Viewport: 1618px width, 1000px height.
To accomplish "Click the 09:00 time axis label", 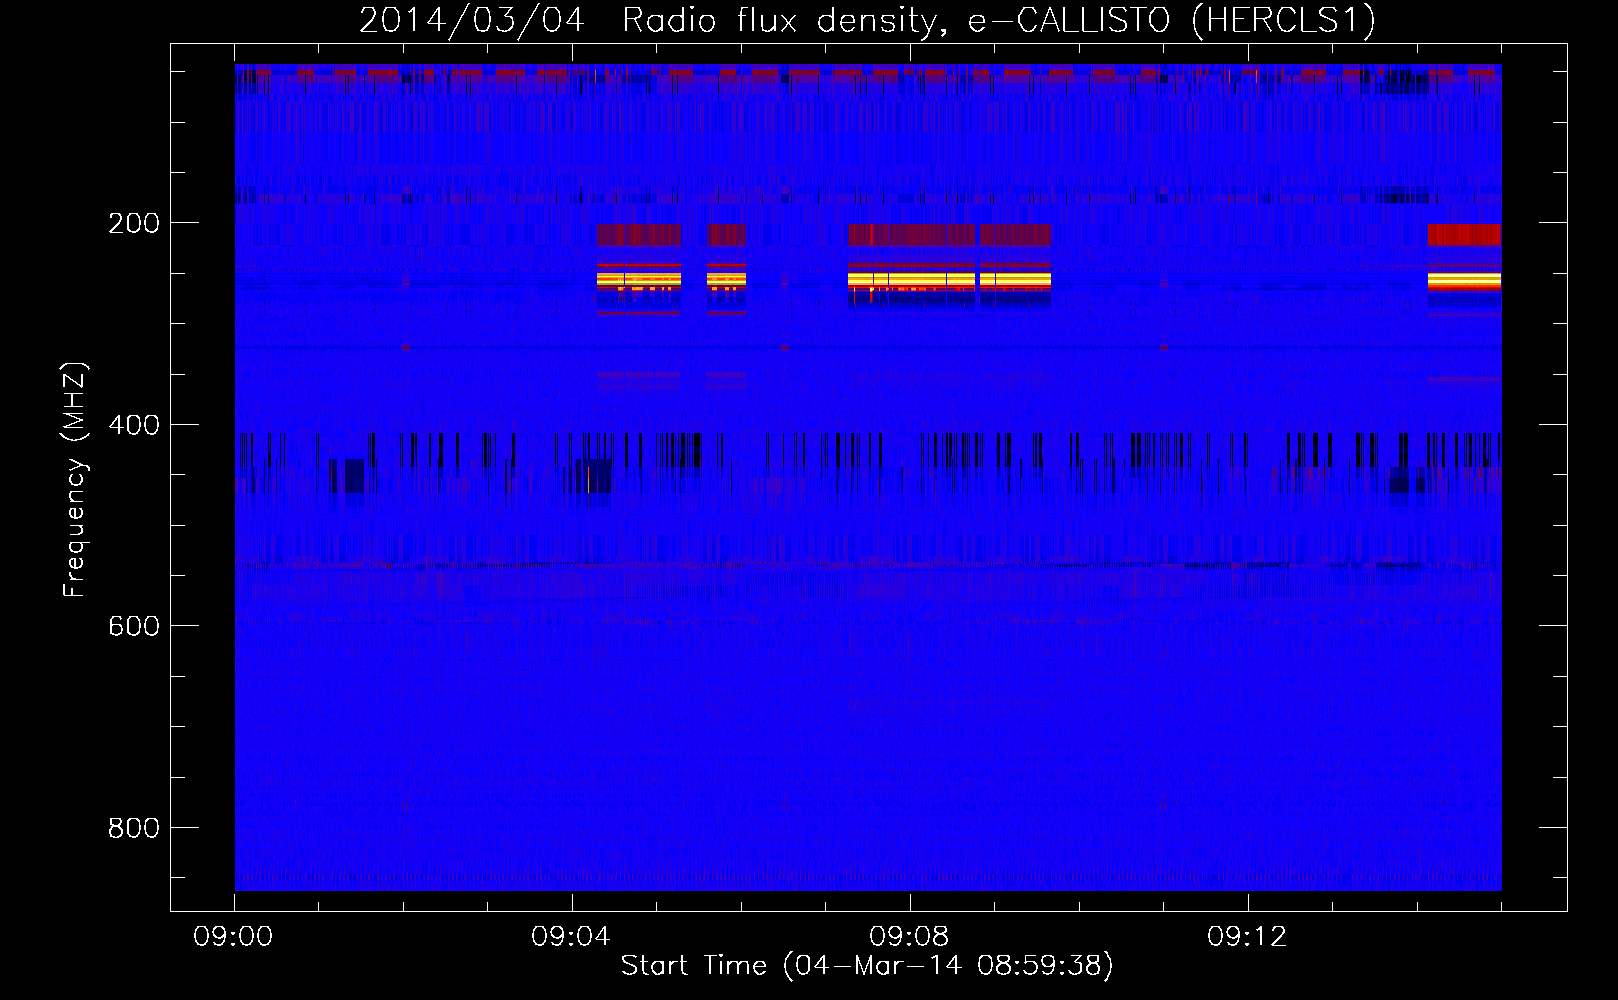I will pyautogui.click(x=233, y=937).
